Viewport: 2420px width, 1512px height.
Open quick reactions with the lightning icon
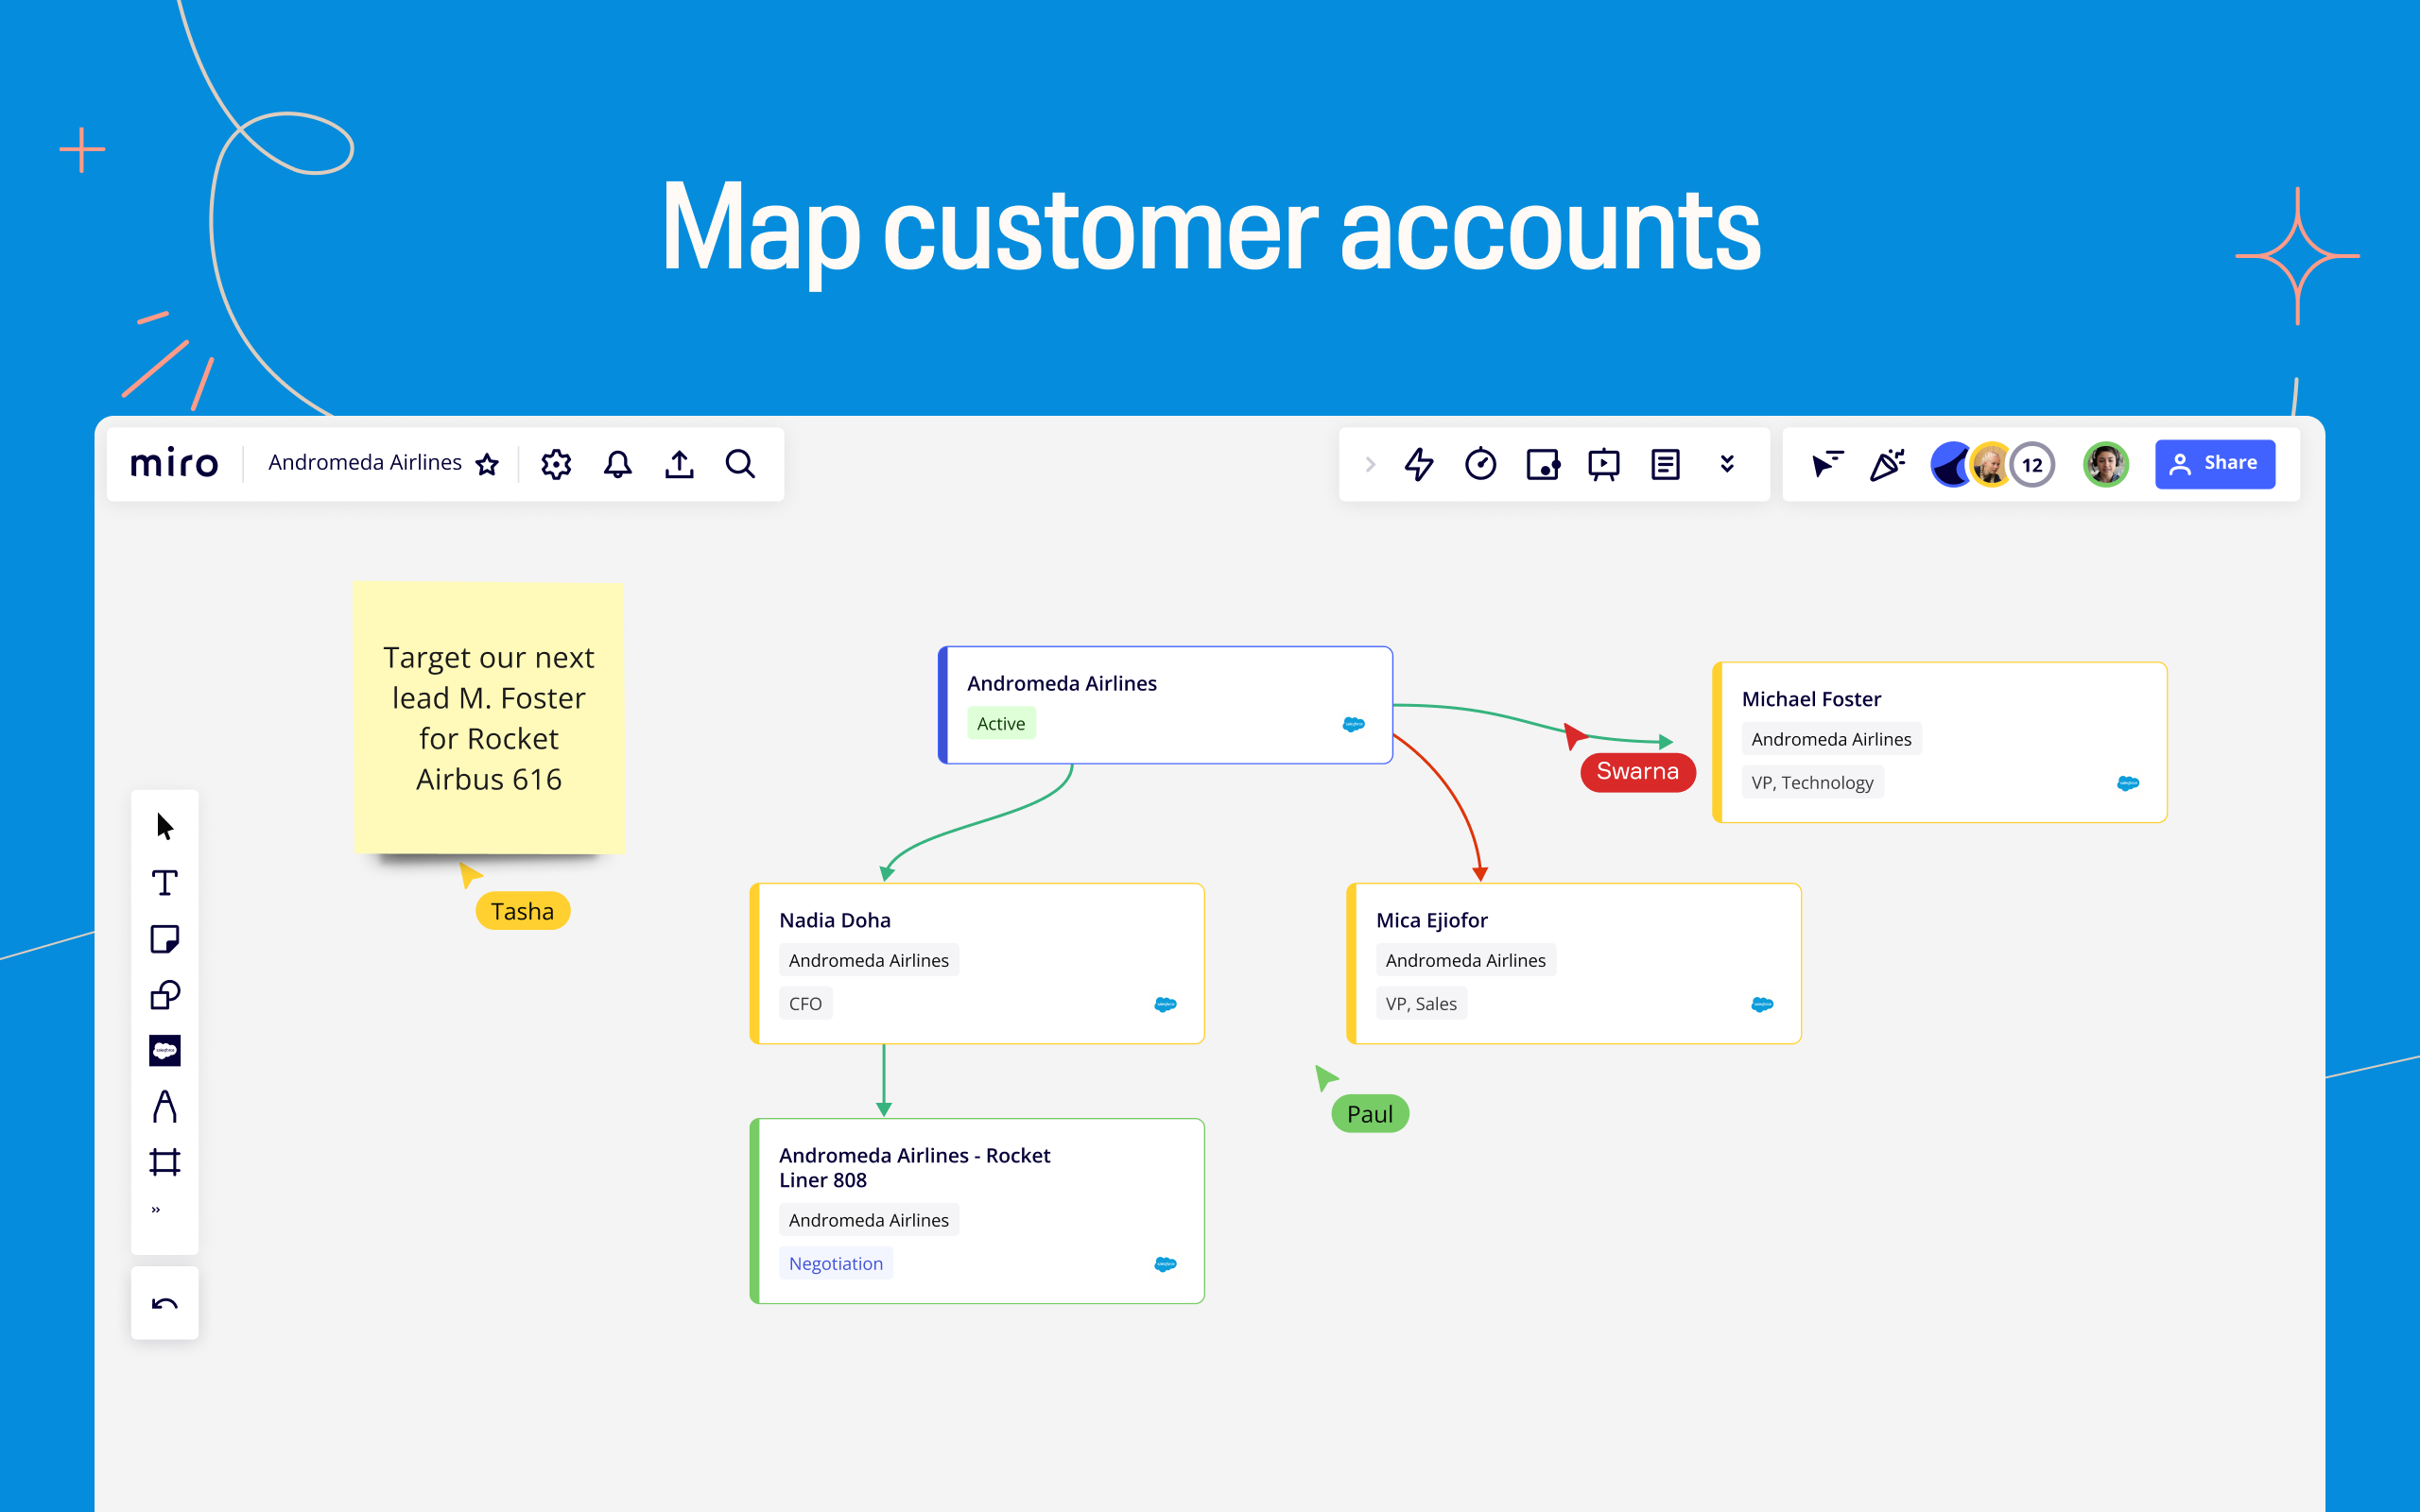[x=1420, y=463]
